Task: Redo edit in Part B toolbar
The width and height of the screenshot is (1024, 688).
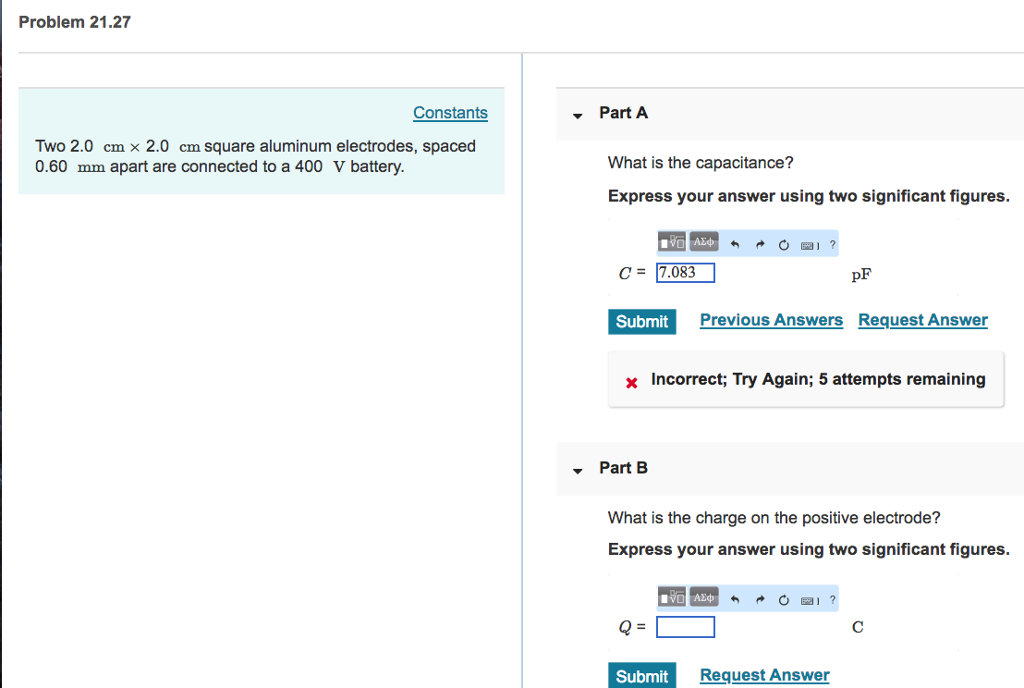Action: pos(760,599)
